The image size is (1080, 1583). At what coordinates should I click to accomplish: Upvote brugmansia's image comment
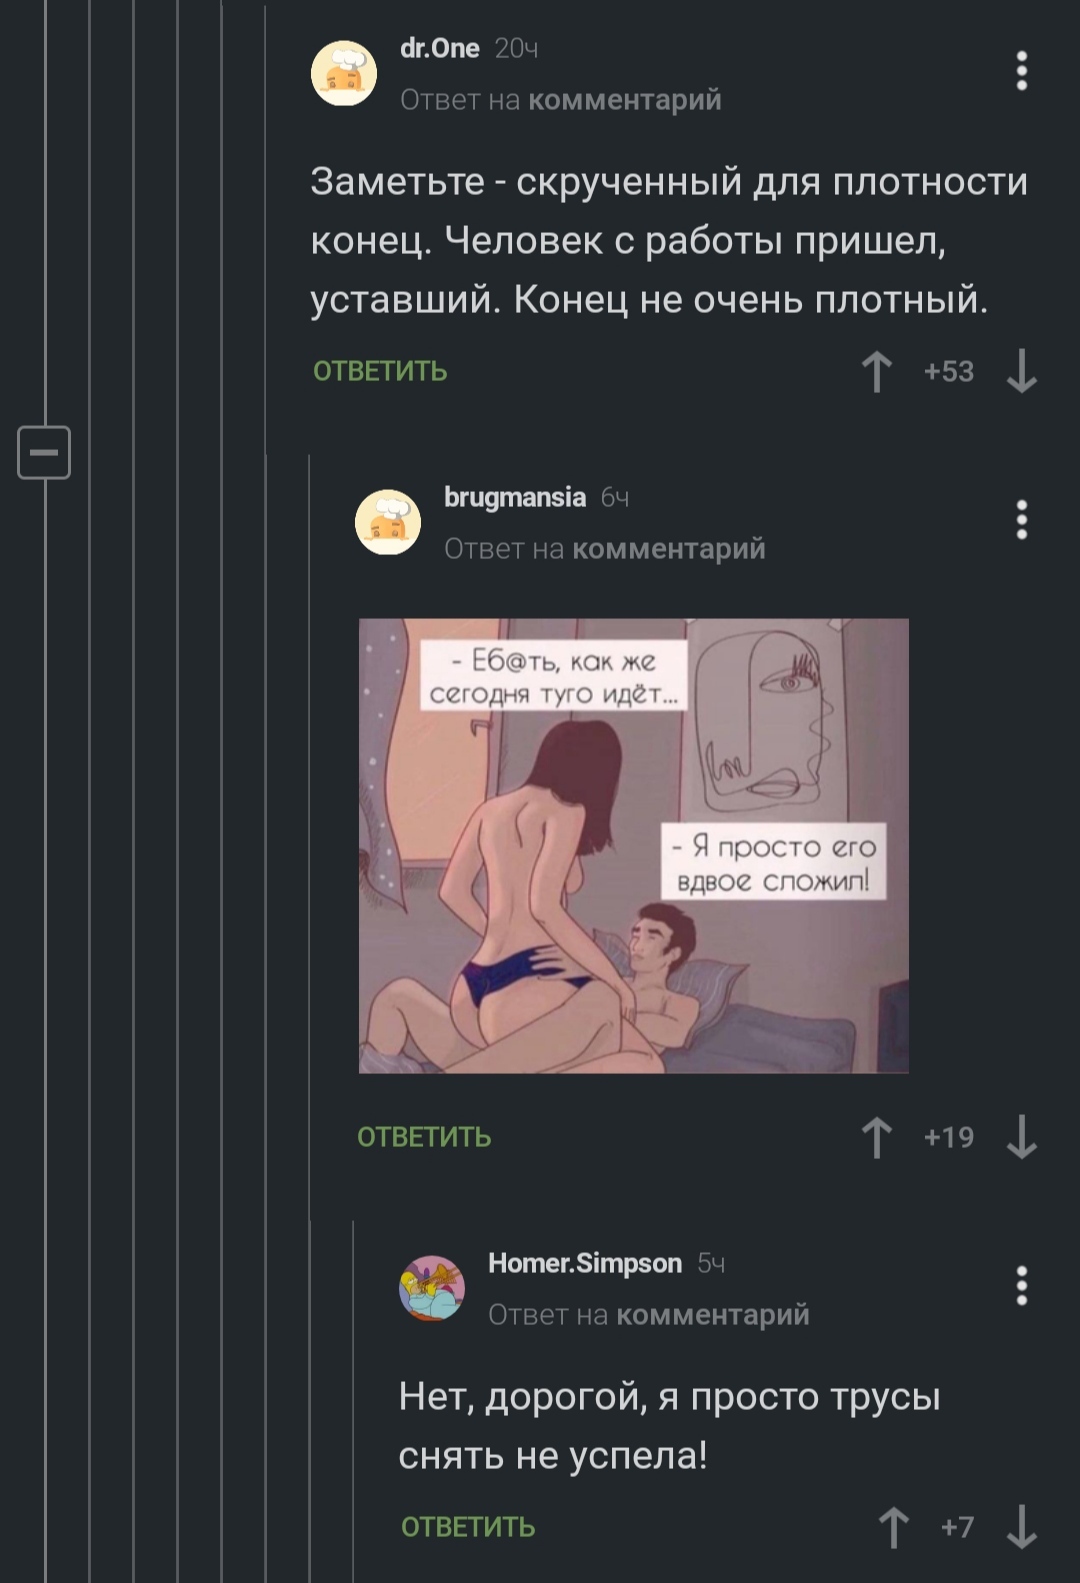click(877, 1137)
